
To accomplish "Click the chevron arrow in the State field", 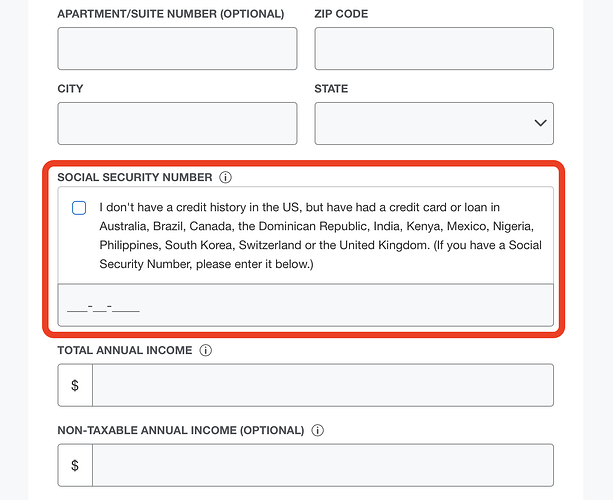I will 541,123.
